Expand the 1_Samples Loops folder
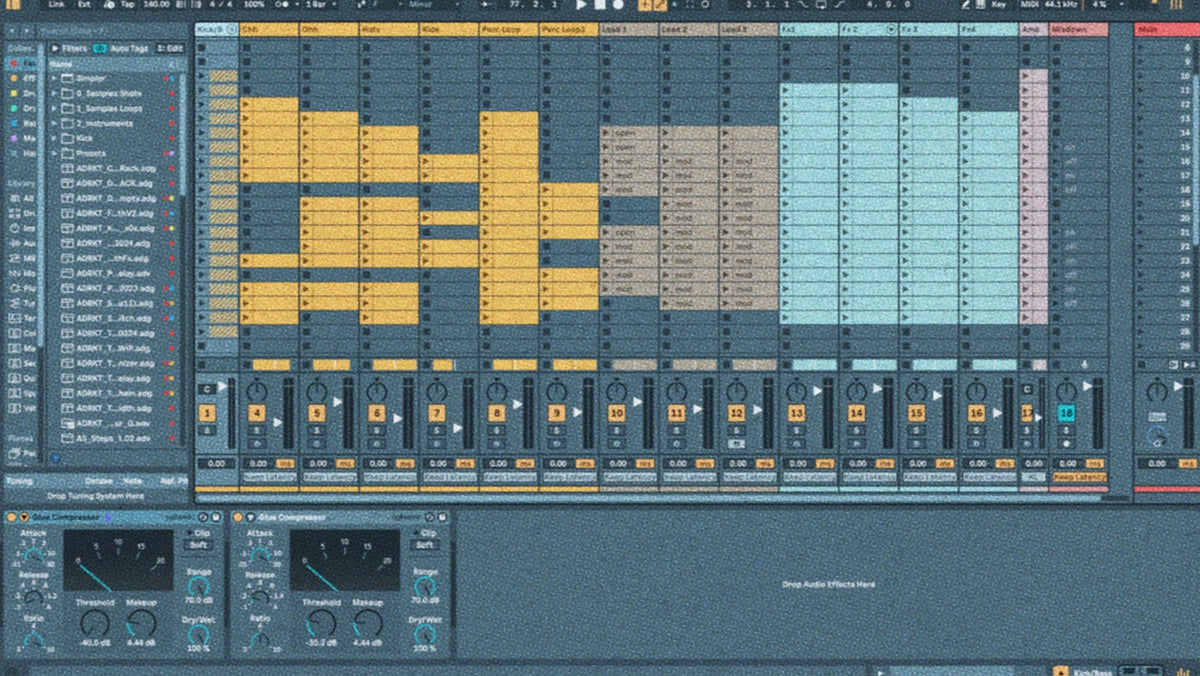The image size is (1200, 676). pos(55,108)
